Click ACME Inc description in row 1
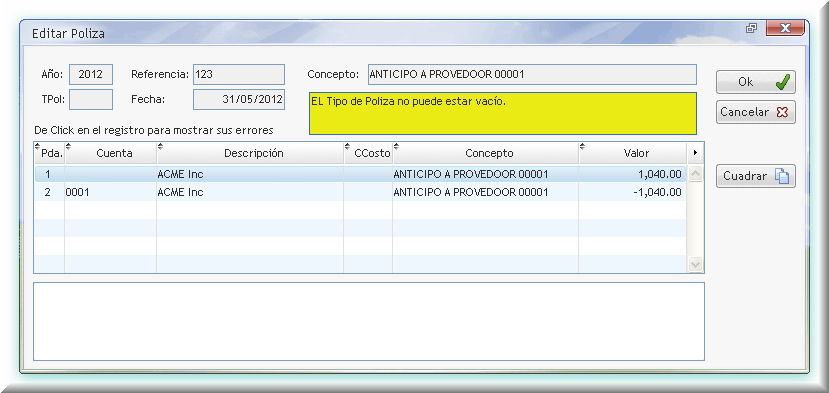 point(250,174)
